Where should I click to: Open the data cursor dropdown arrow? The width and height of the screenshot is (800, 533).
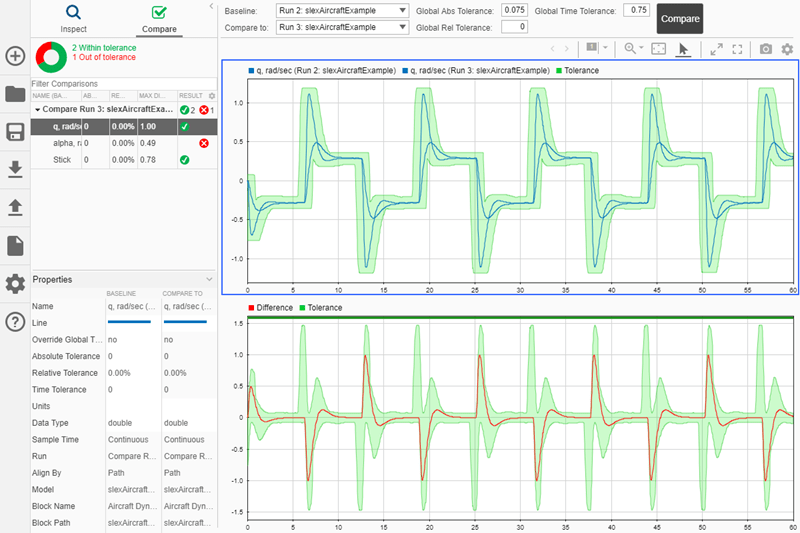[605, 47]
